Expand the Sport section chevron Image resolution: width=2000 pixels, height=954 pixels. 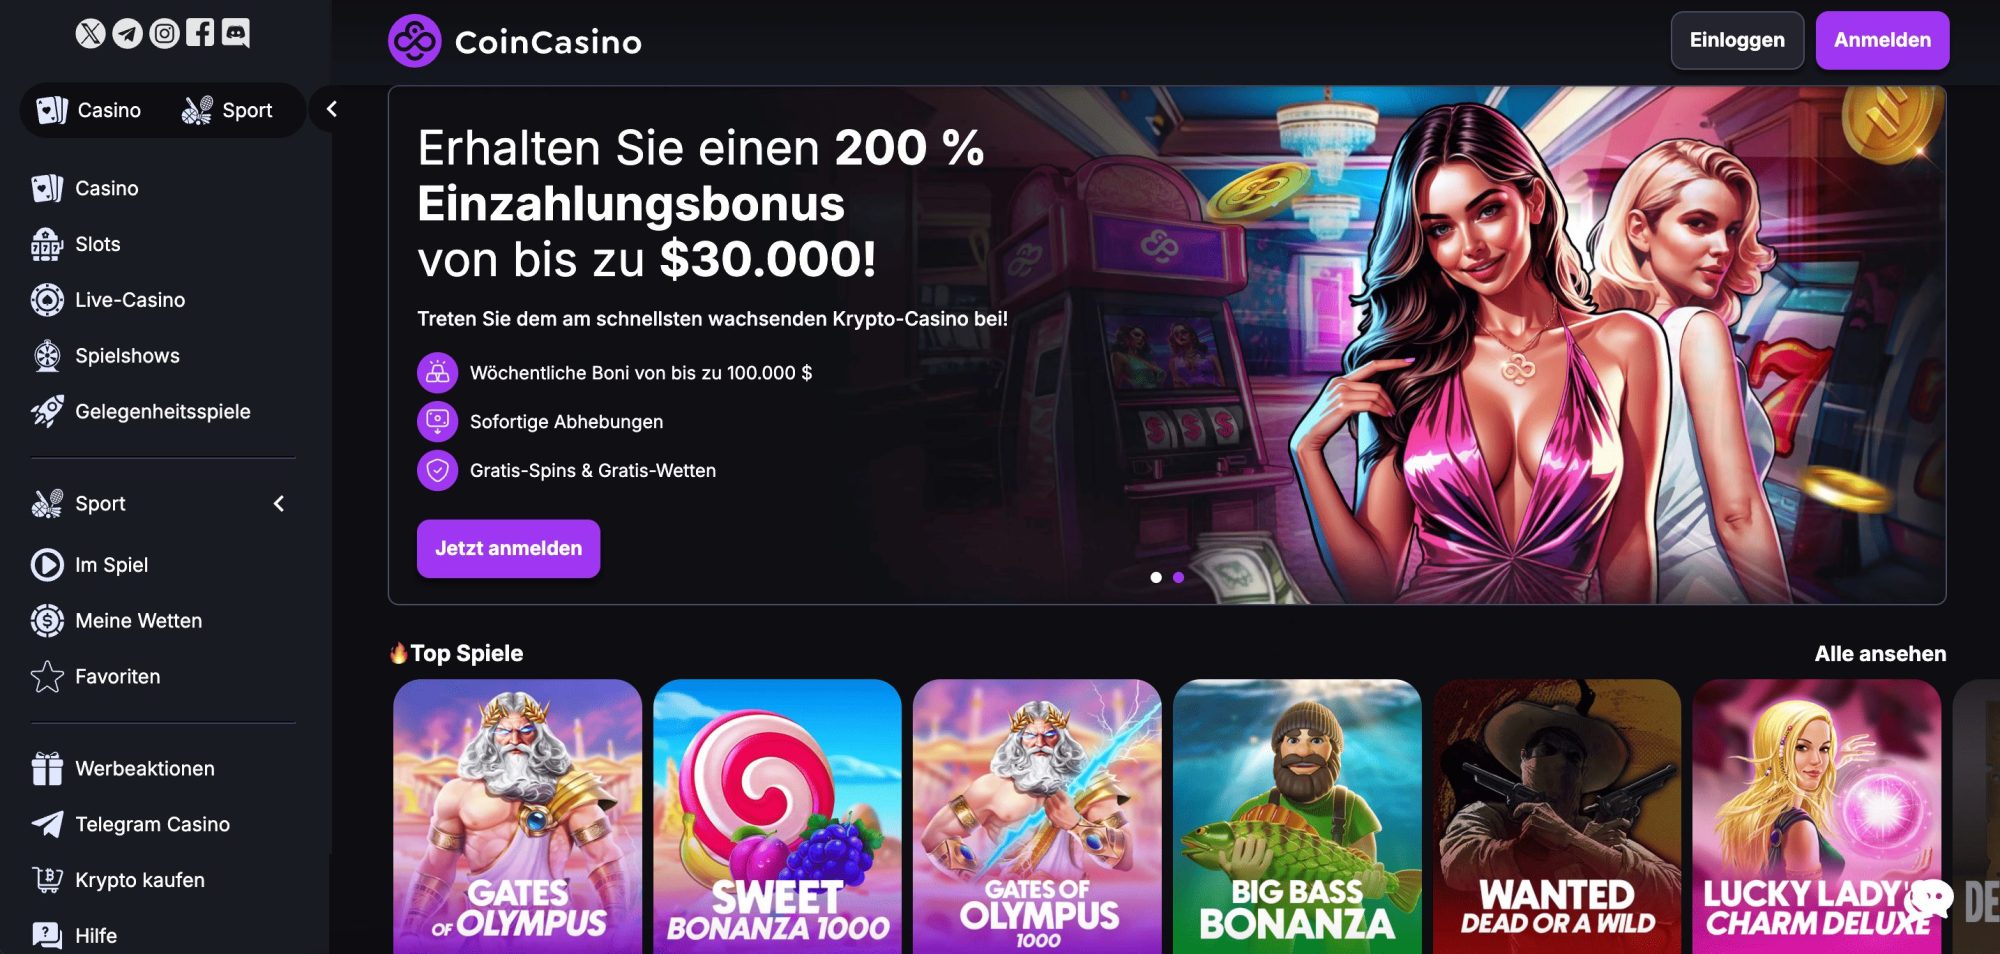click(x=279, y=503)
